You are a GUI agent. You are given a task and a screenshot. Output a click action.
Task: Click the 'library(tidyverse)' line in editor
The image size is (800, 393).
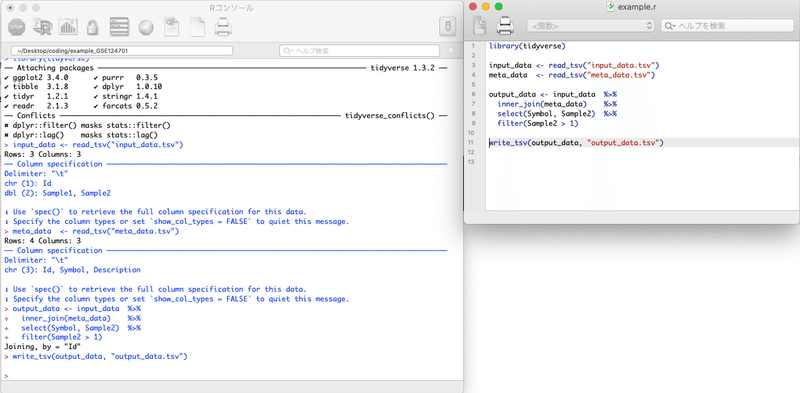527,46
